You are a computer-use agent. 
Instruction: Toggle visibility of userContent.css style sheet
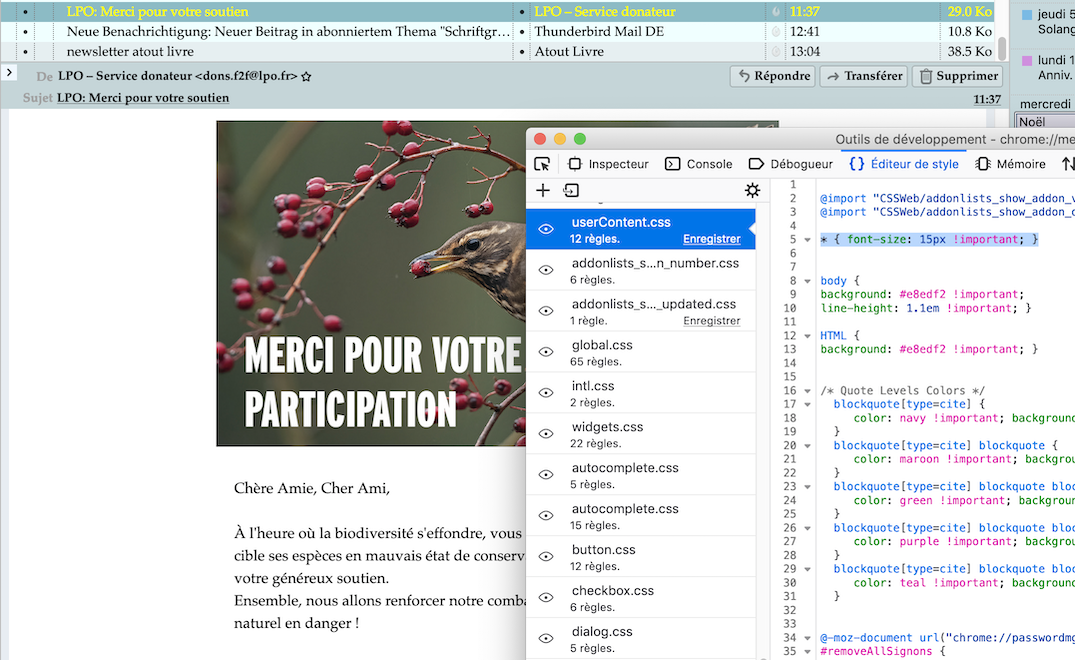click(x=546, y=229)
